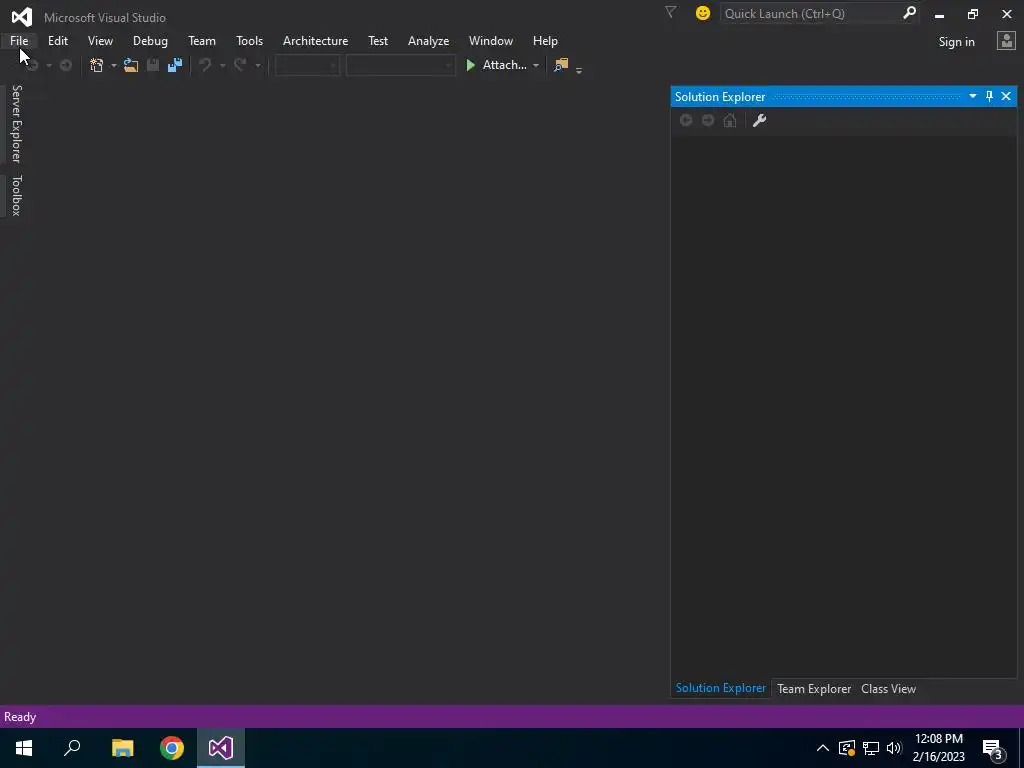Image resolution: width=1024 pixels, height=768 pixels.
Task: Focus the Quick Launch search field
Action: 810,14
